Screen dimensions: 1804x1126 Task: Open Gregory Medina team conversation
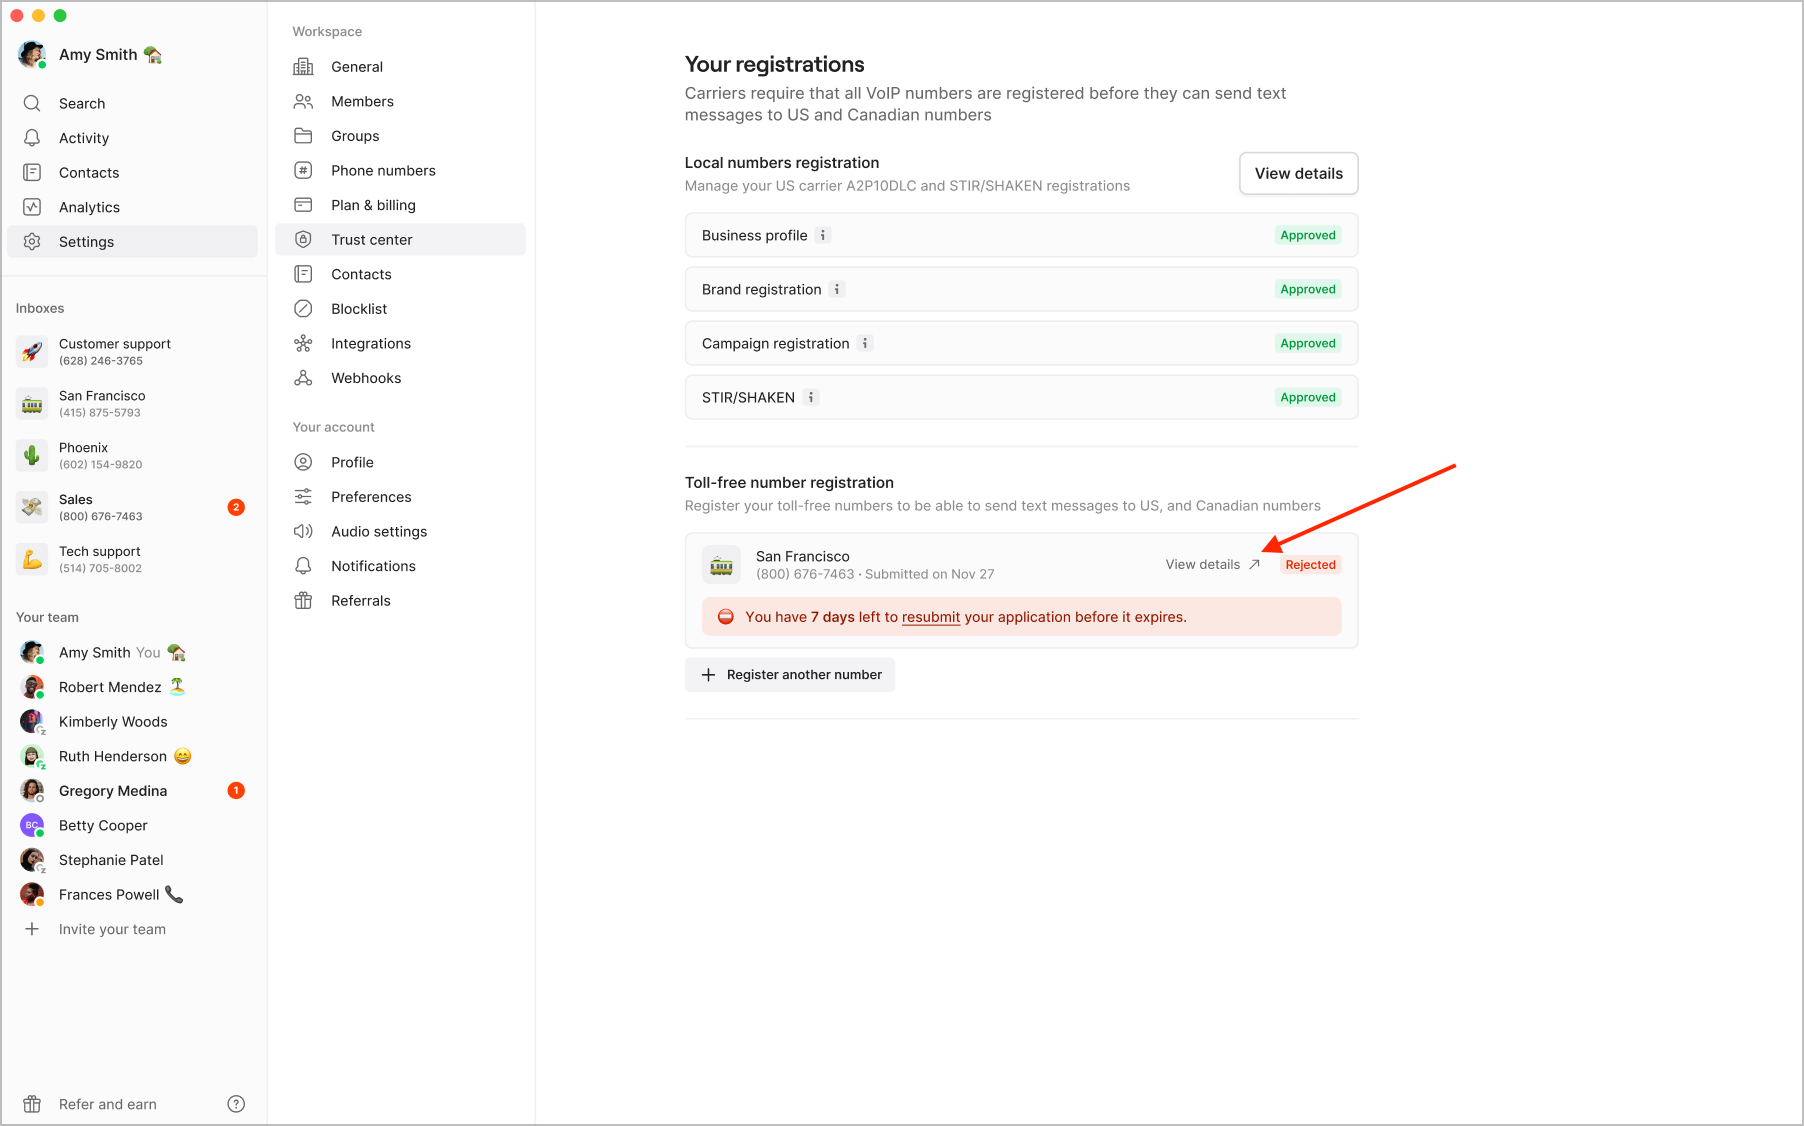pyautogui.click(x=132, y=791)
